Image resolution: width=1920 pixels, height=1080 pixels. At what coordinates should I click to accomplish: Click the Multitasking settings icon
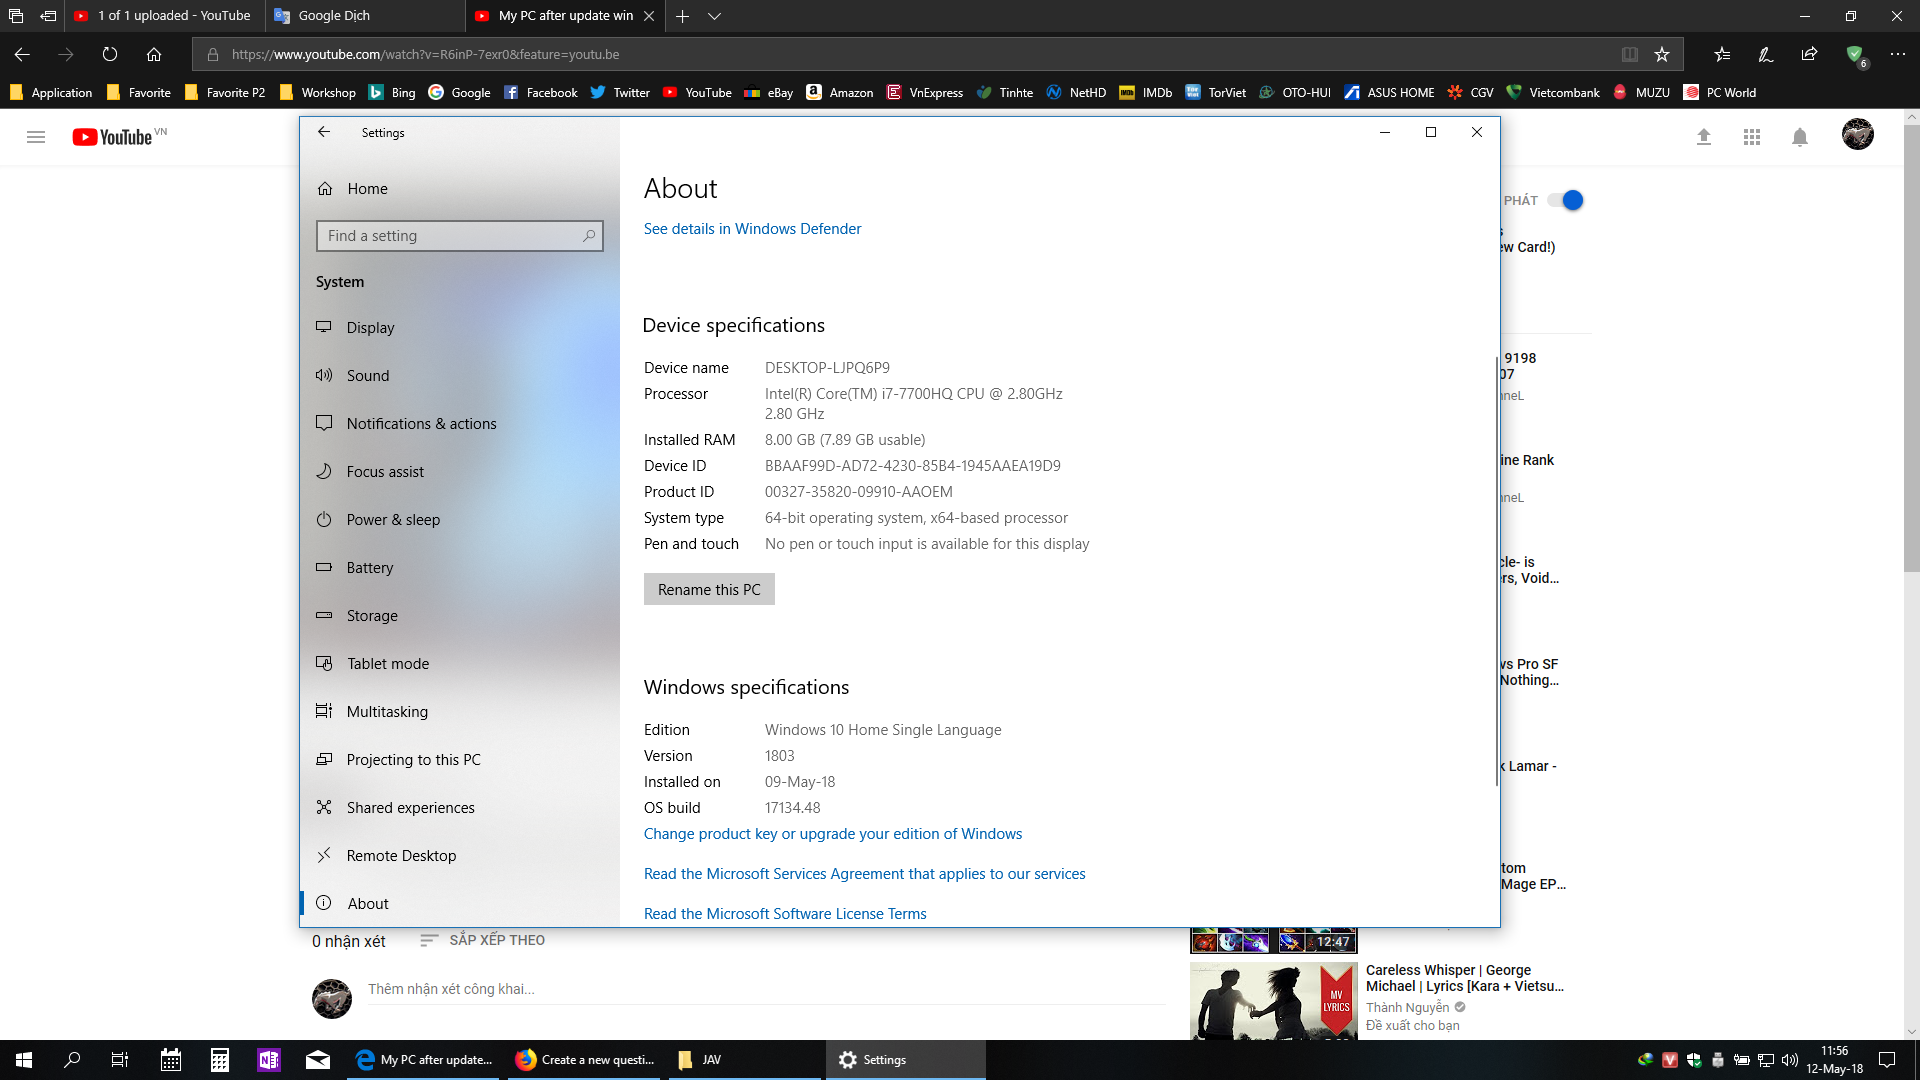click(x=324, y=711)
